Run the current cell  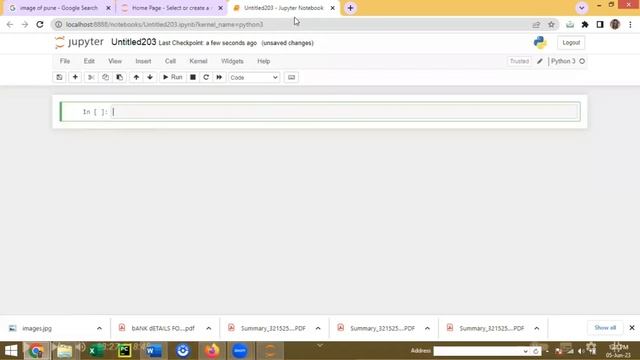(172, 77)
